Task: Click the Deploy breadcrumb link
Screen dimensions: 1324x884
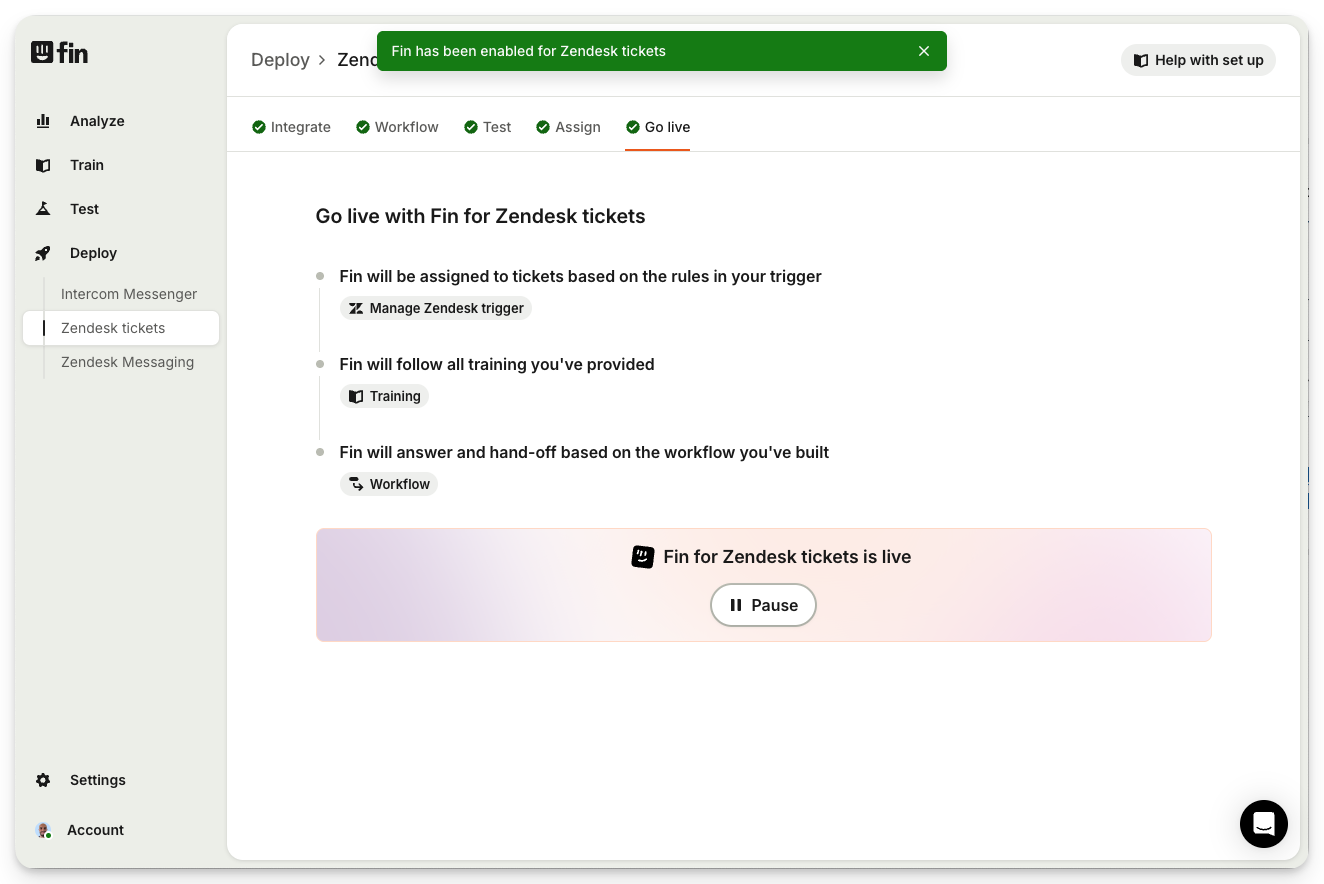Action: (x=280, y=60)
